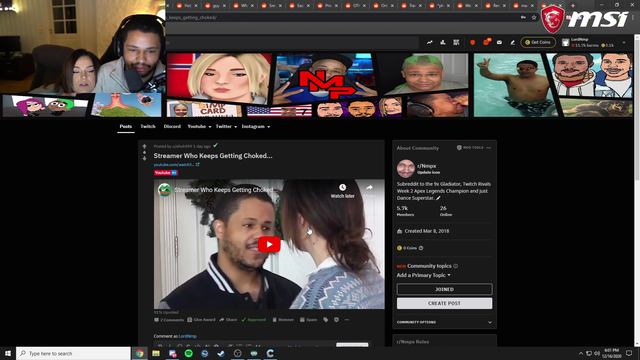
Task: Click Give Award under the post
Action: [x=201, y=320]
